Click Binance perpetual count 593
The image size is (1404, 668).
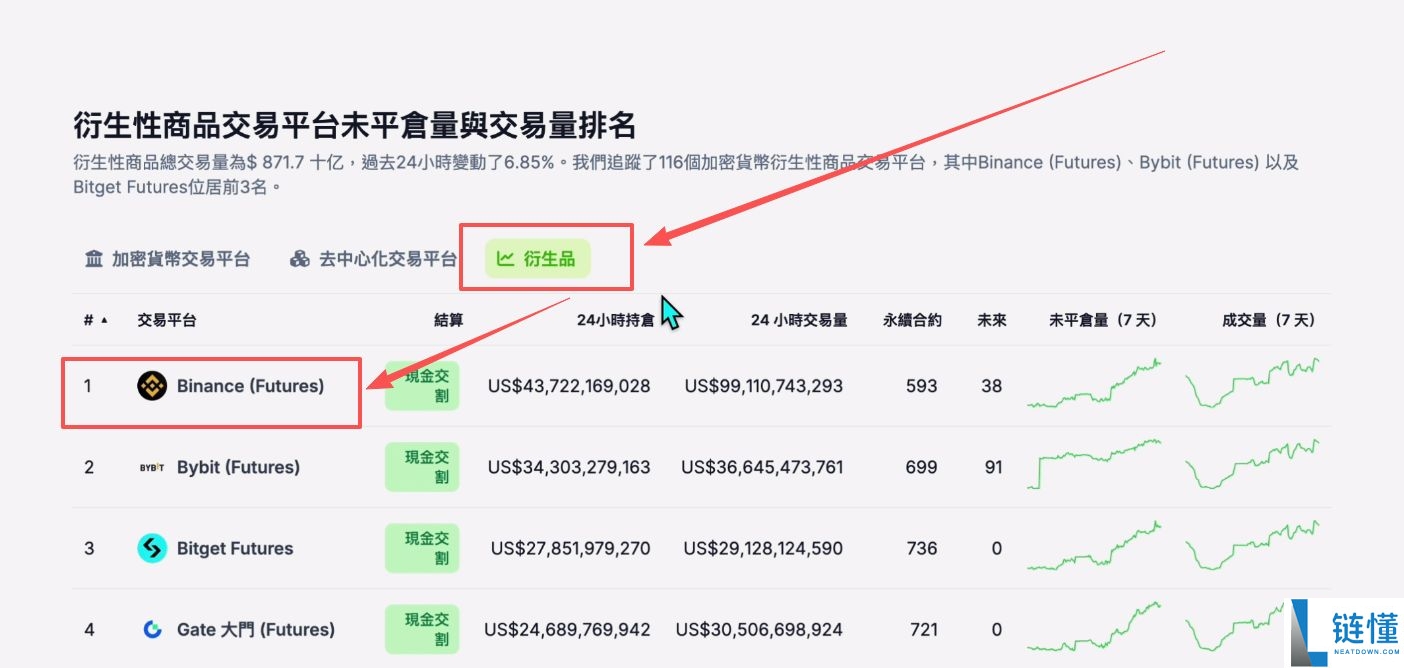(921, 386)
